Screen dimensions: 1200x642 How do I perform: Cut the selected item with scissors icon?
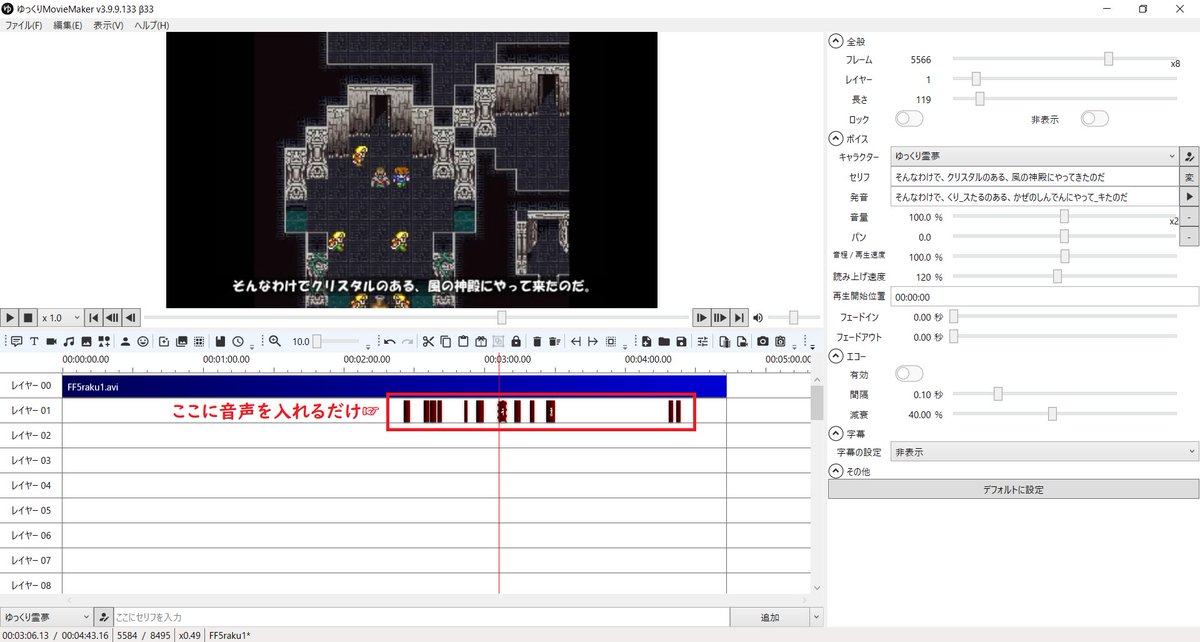pyautogui.click(x=428, y=341)
